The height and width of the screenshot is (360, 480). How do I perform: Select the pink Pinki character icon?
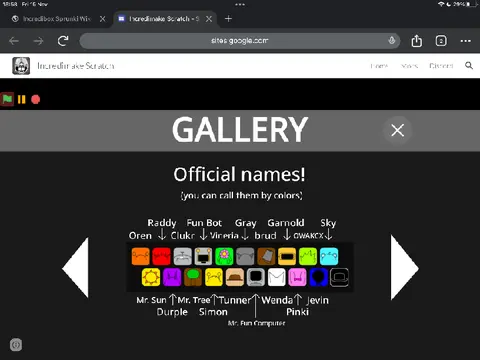[297, 277]
